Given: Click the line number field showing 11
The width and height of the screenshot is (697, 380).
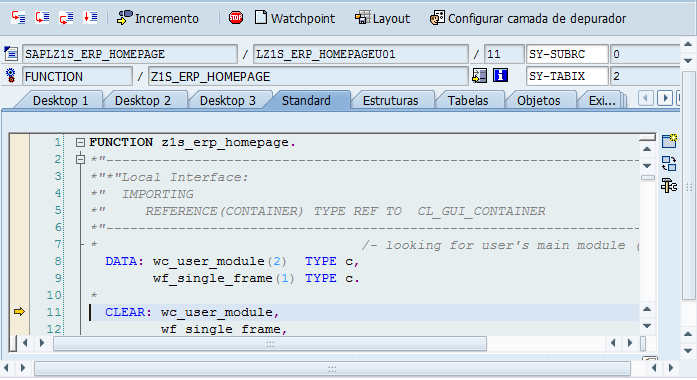Looking at the screenshot, I should [x=504, y=54].
